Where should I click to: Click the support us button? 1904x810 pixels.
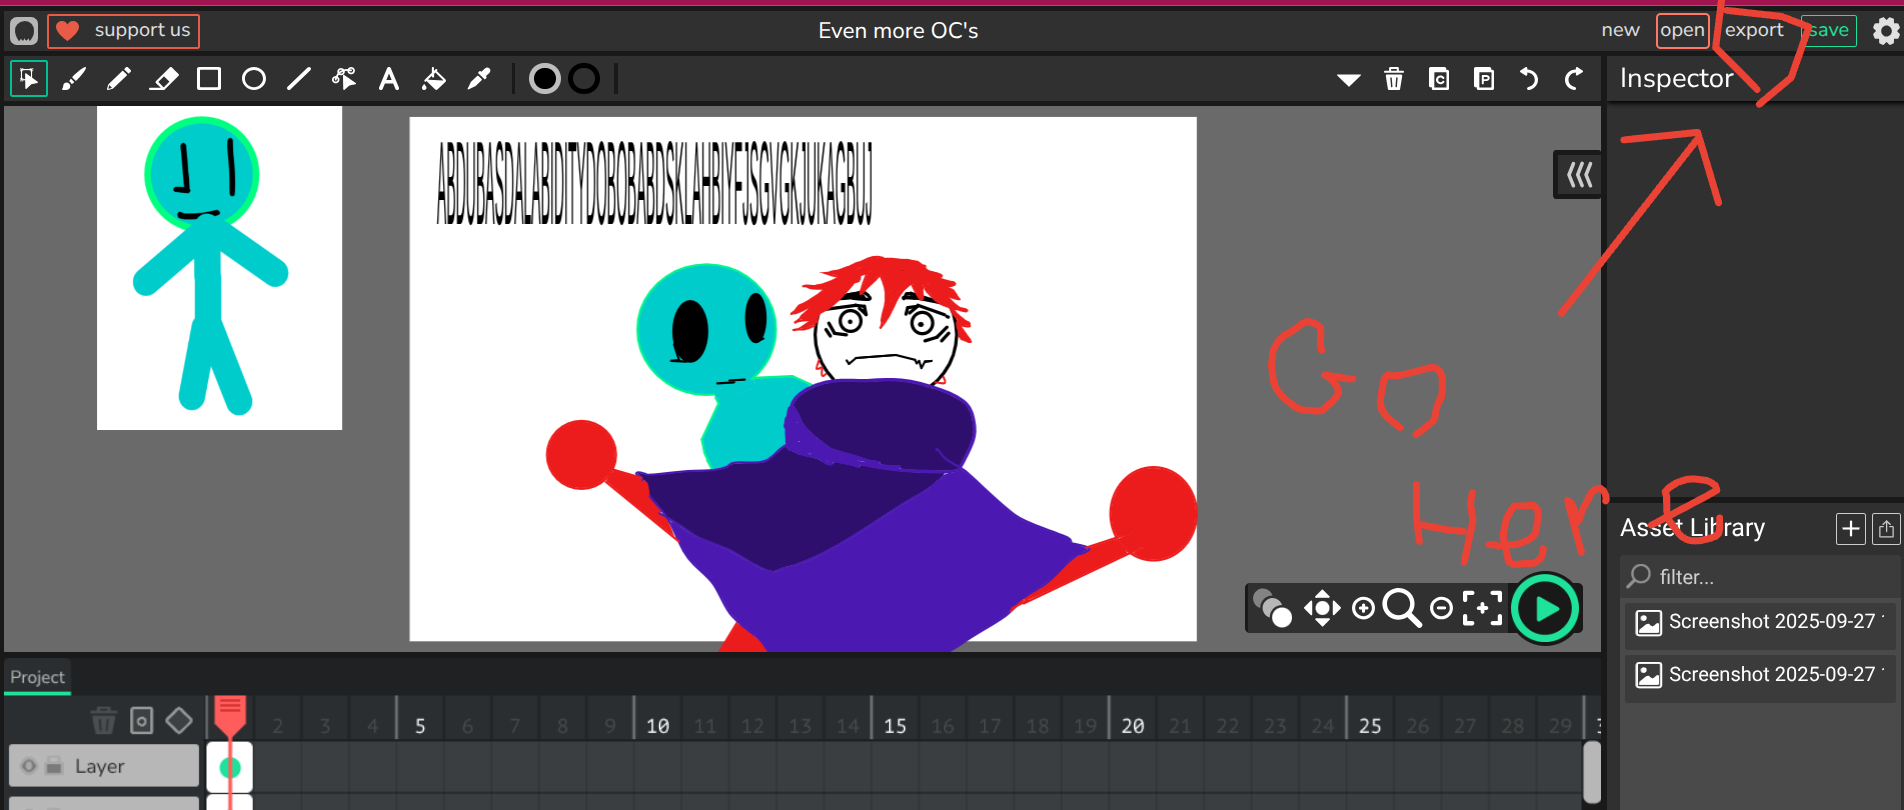pyautogui.click(x=124, y=31)
